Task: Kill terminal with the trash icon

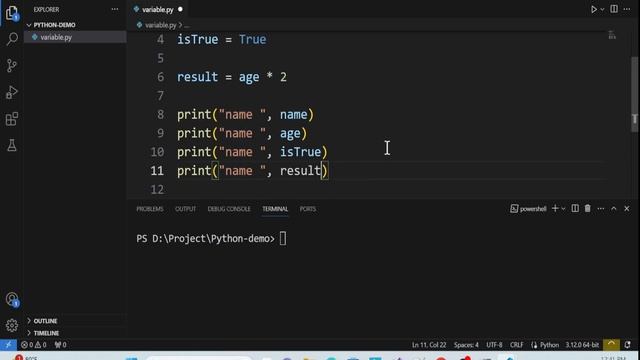Action: pyautogui.click(x=587, y=209)
